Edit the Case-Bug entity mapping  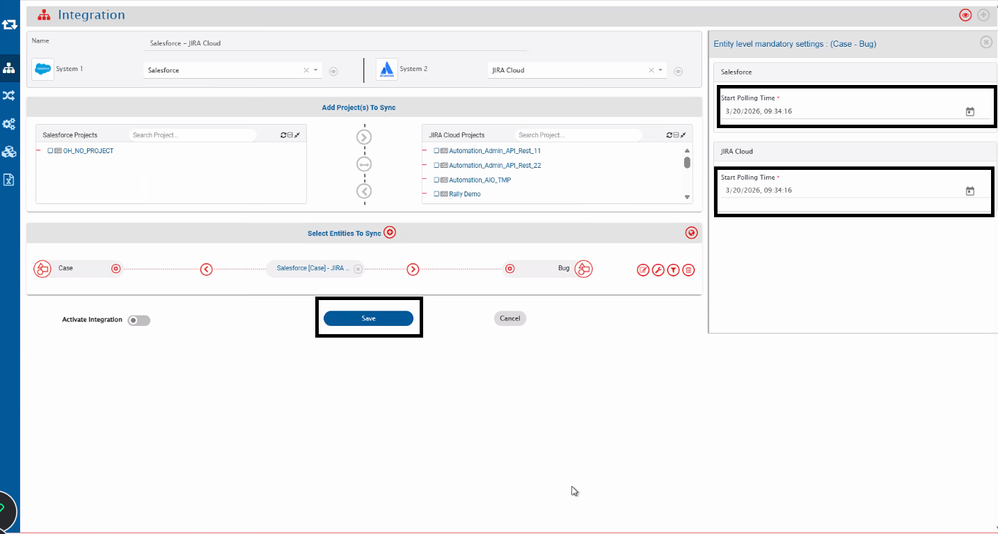pos(643,270)
